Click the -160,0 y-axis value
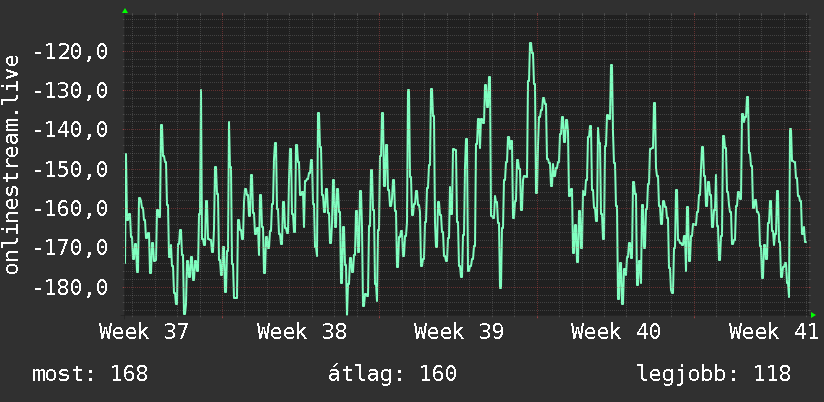The height and width of the screenshot is (402, 824). (x=70, y=209)
